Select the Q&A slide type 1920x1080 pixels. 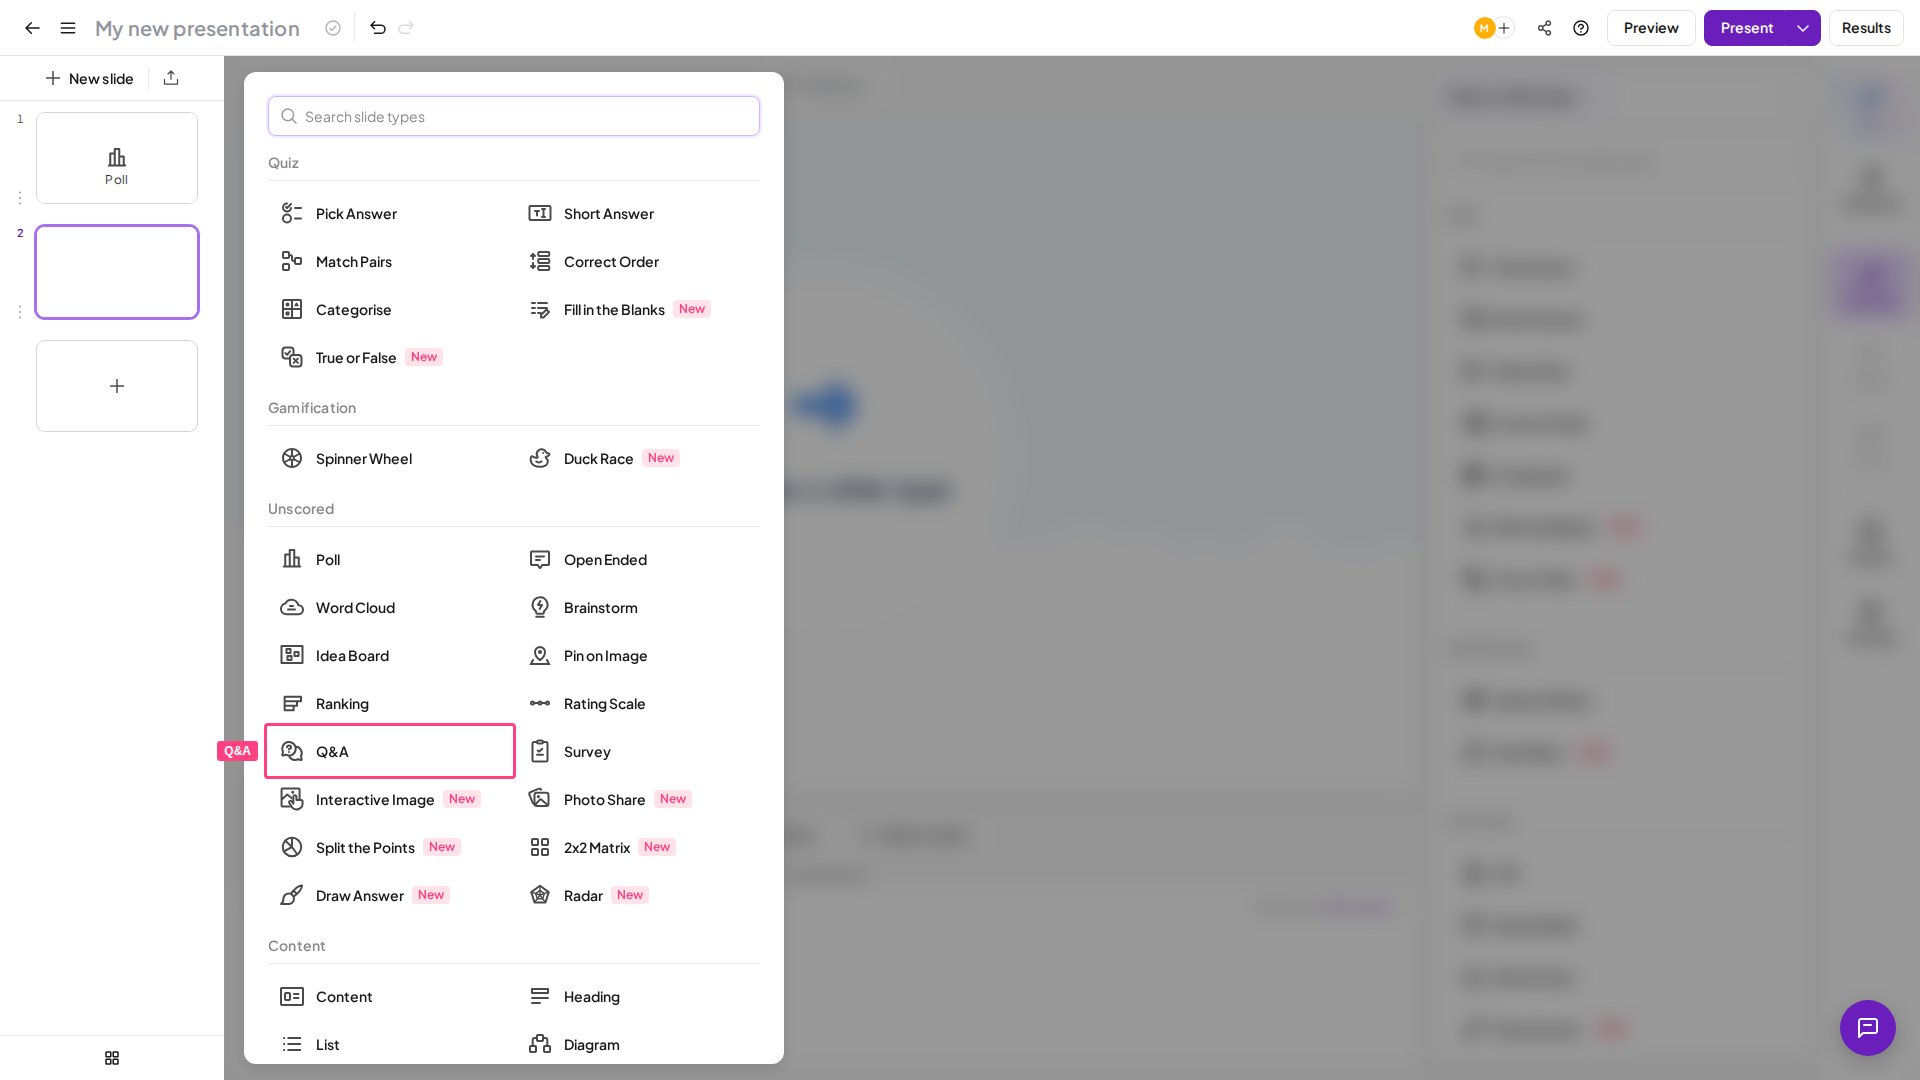pos(390,751)
